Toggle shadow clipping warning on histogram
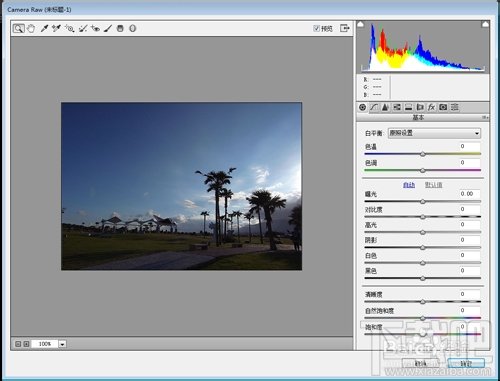The image size is (500, 381). coord(361,24)
